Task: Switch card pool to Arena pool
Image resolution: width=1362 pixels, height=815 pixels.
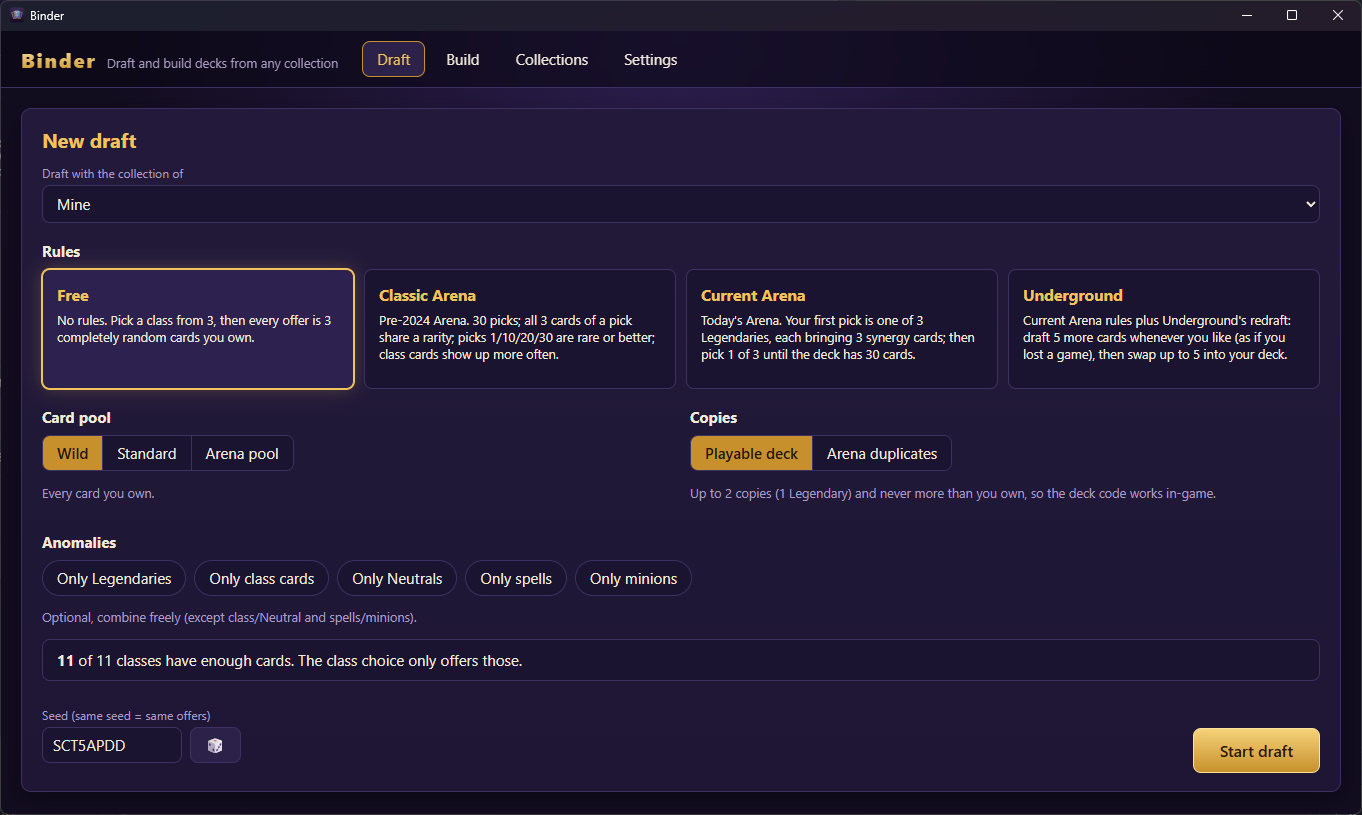Action: [x=242, y=453]
